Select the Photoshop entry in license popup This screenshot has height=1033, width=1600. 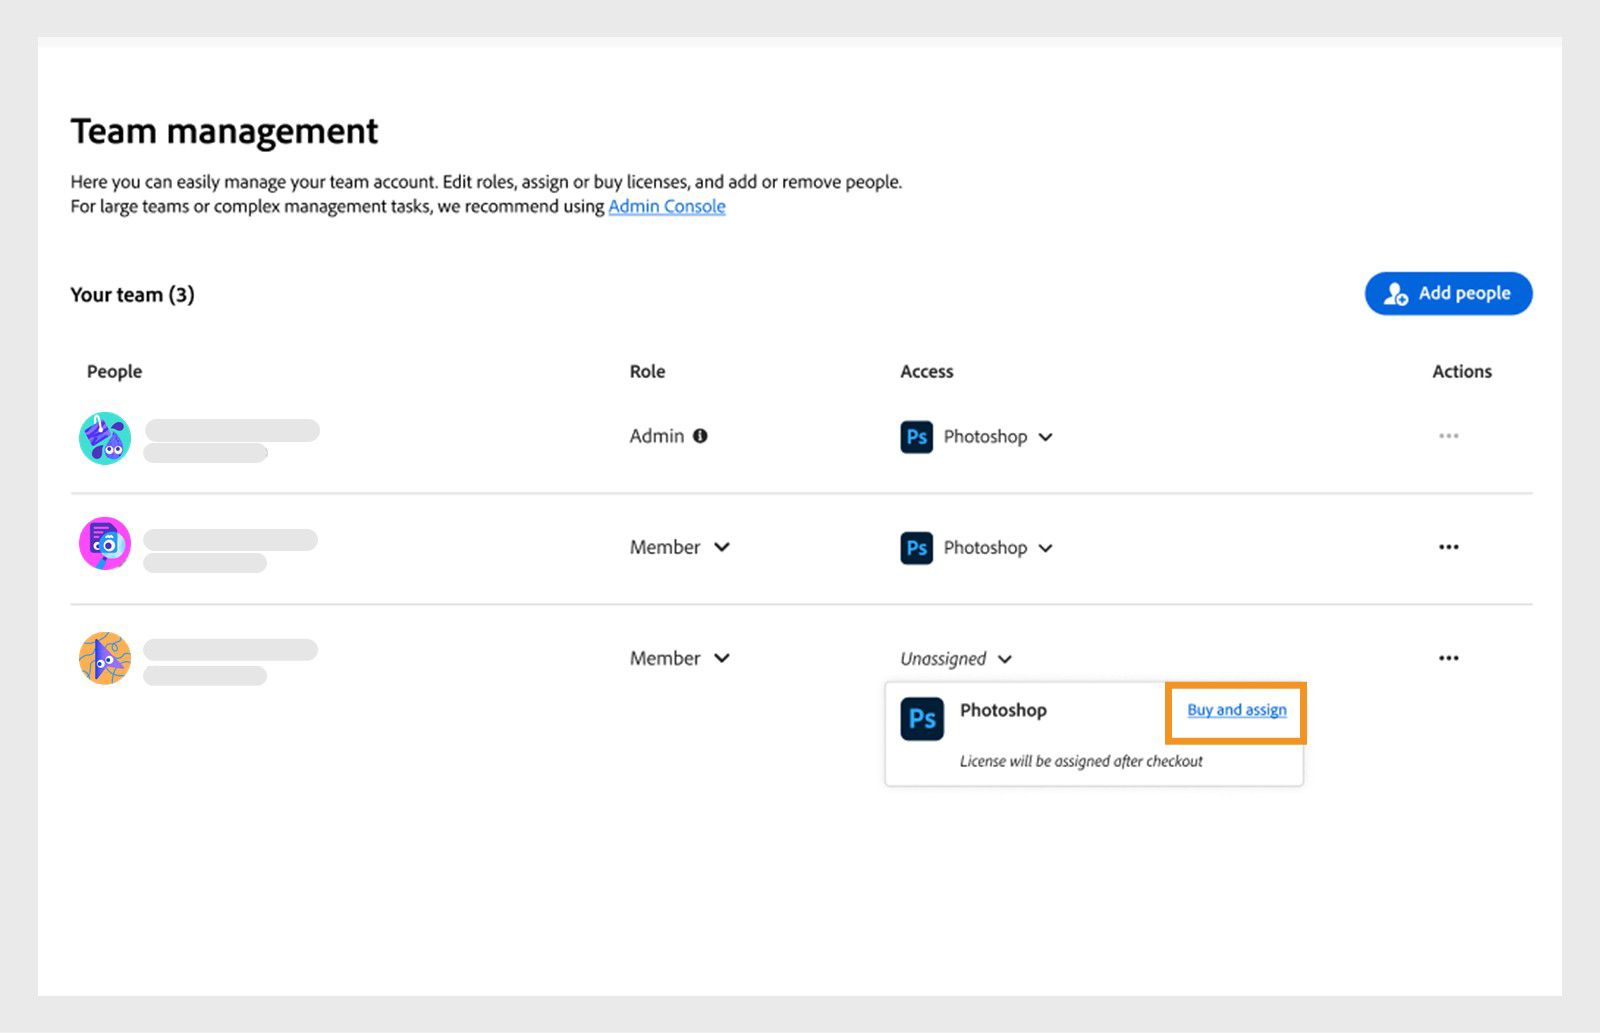coord(1003,710)
